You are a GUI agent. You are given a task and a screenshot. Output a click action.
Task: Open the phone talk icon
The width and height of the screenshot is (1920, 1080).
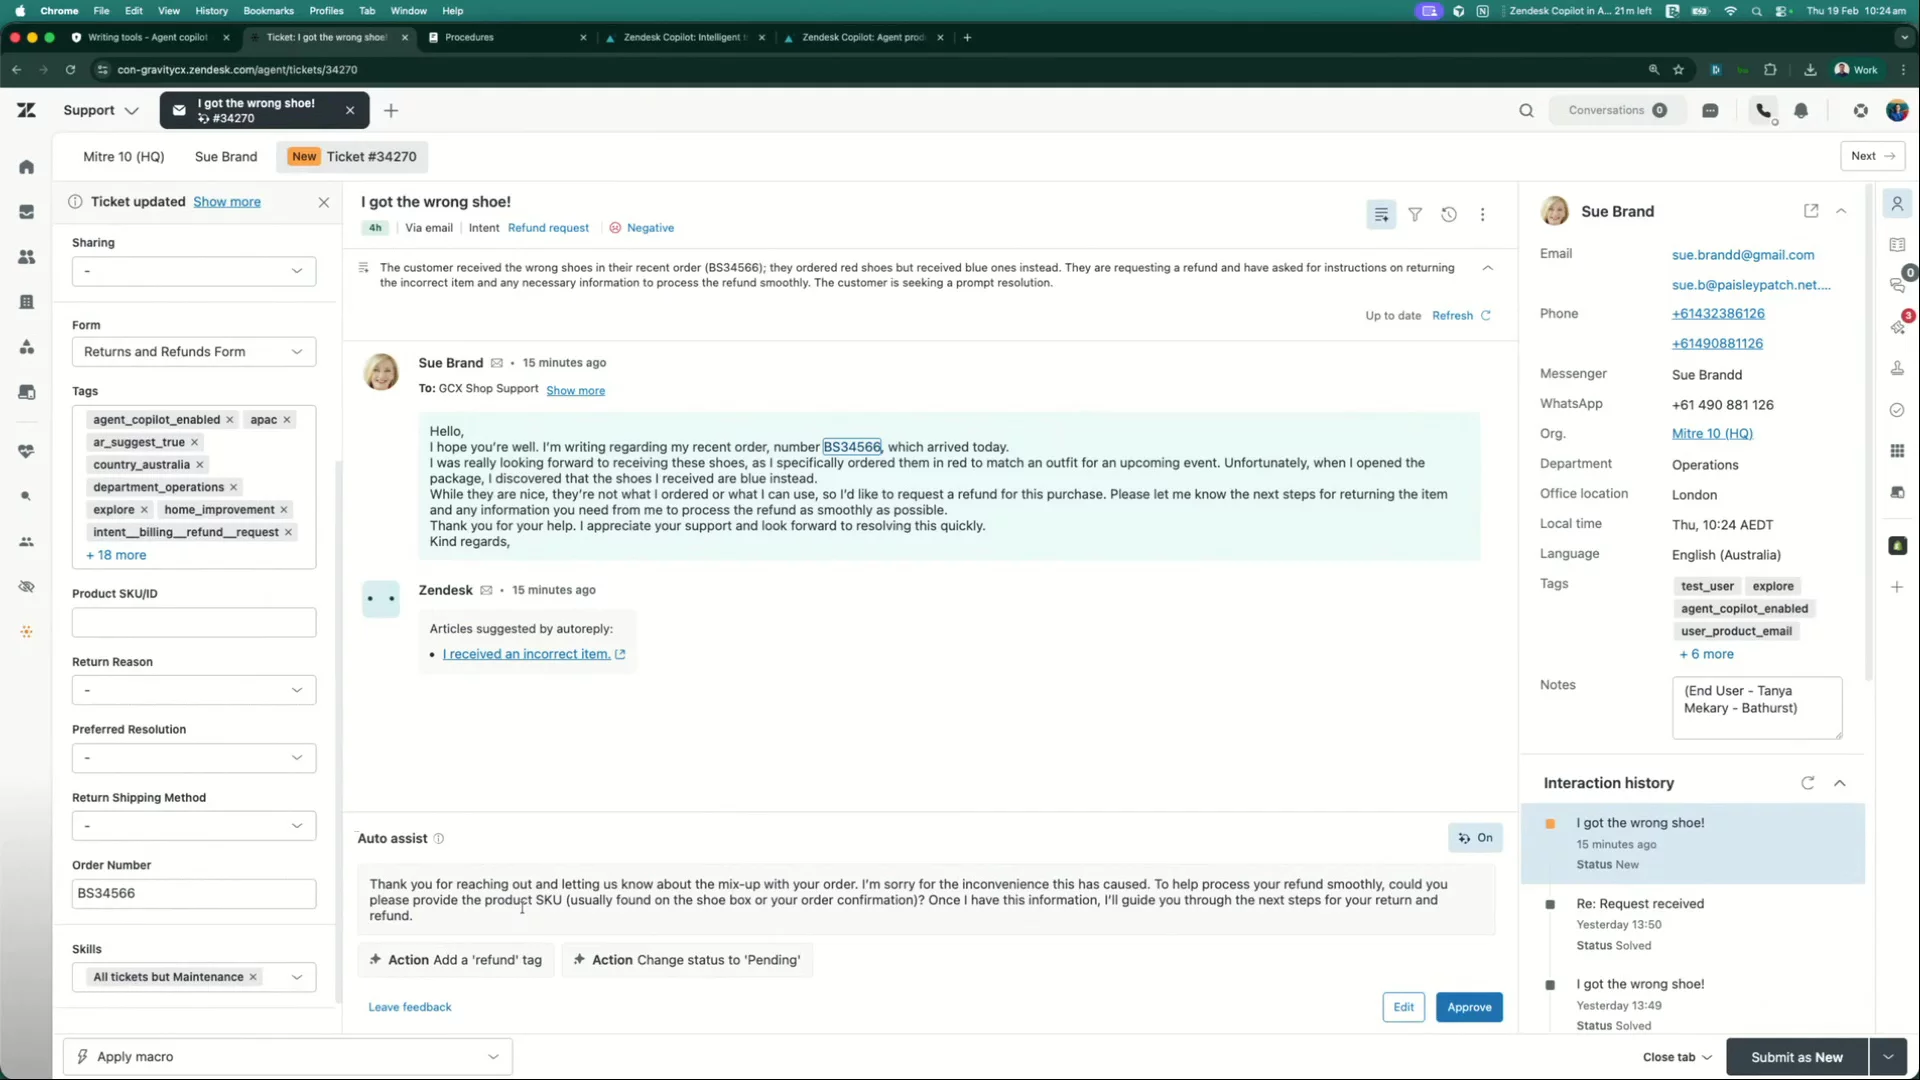1764,111
